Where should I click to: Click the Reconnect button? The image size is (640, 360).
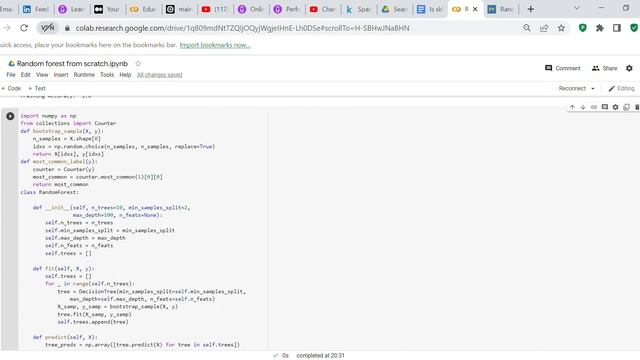572,88
